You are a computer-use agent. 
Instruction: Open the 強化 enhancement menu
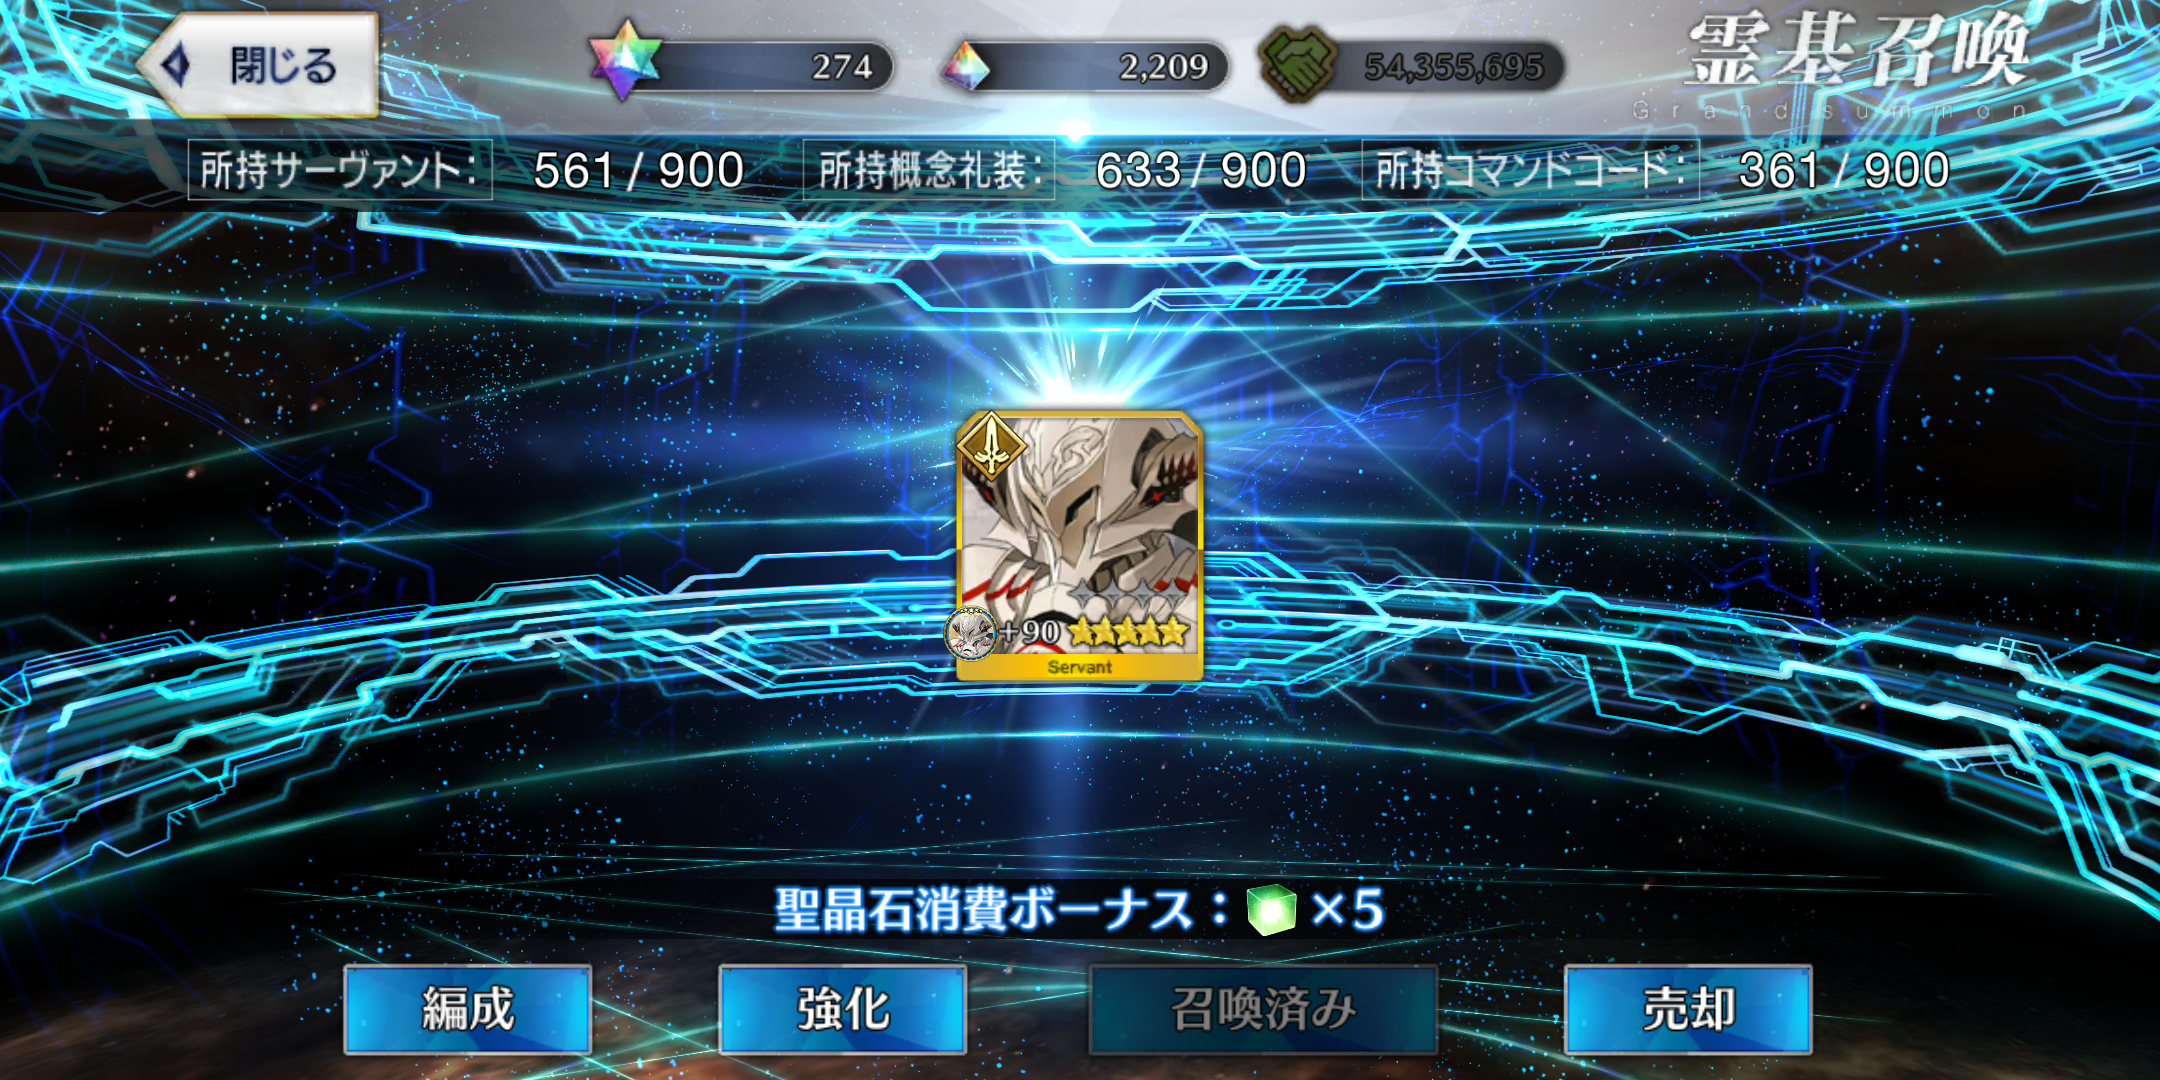[x=842, y=1009]
